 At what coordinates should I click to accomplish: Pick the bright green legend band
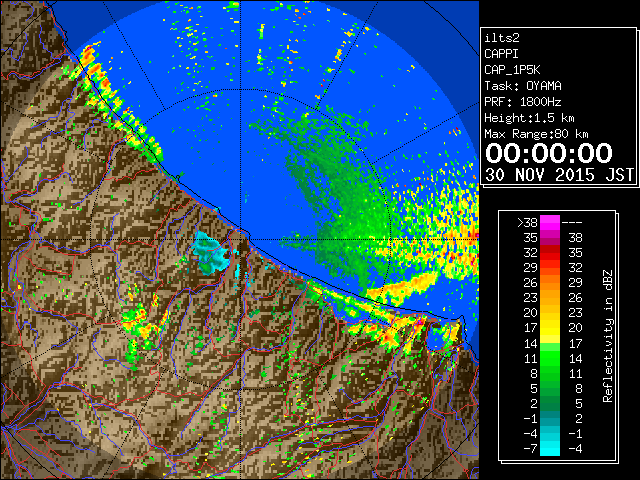(x=550, y=358)
